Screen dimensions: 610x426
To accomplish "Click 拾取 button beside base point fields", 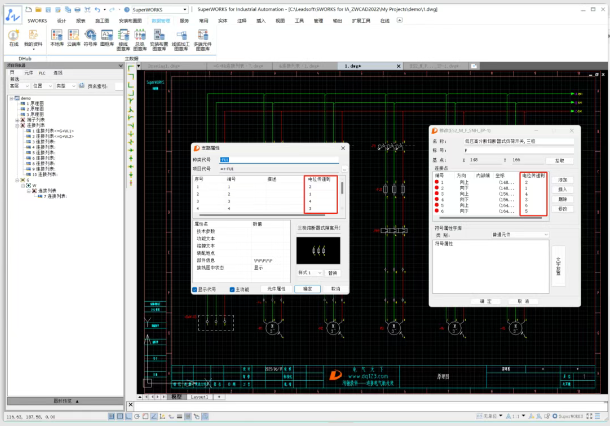I will click(x=559, y=160).
